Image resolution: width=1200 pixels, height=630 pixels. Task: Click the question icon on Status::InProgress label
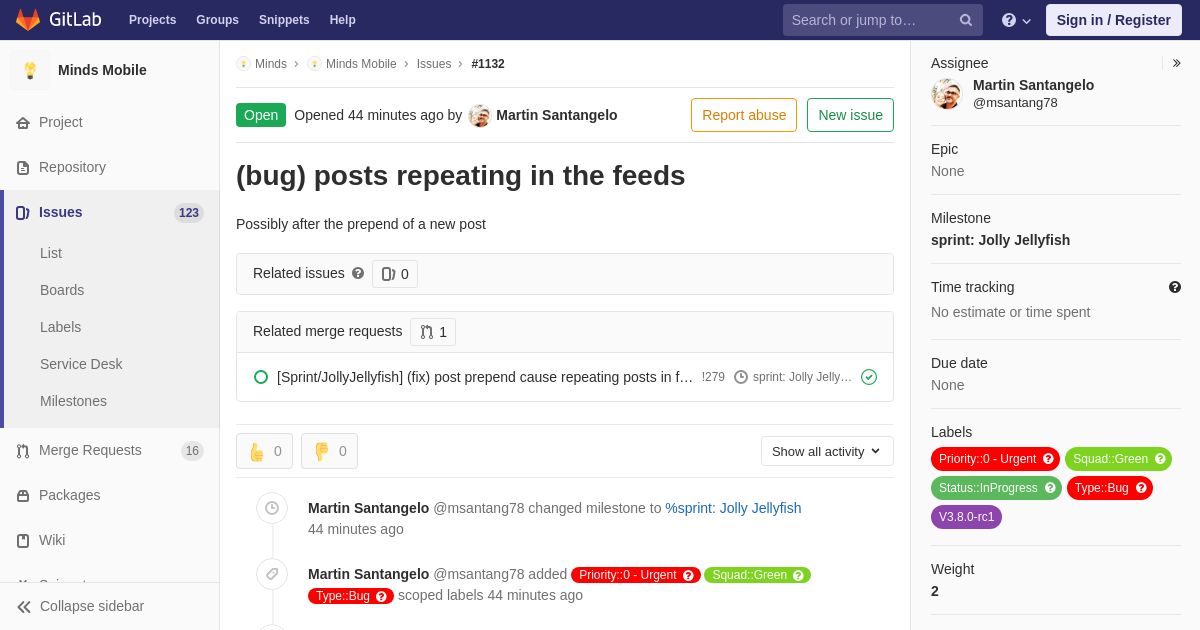coord(1050,488)
